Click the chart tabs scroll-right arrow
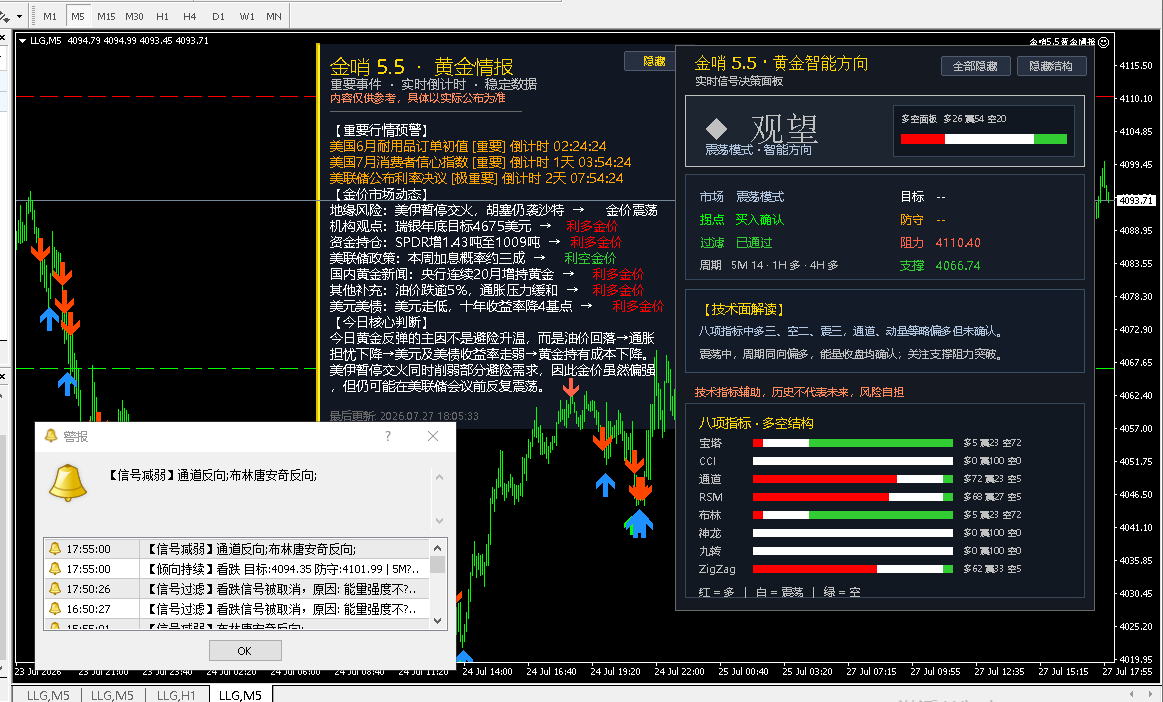The image size is (1163, 702). pos(1151,695)
